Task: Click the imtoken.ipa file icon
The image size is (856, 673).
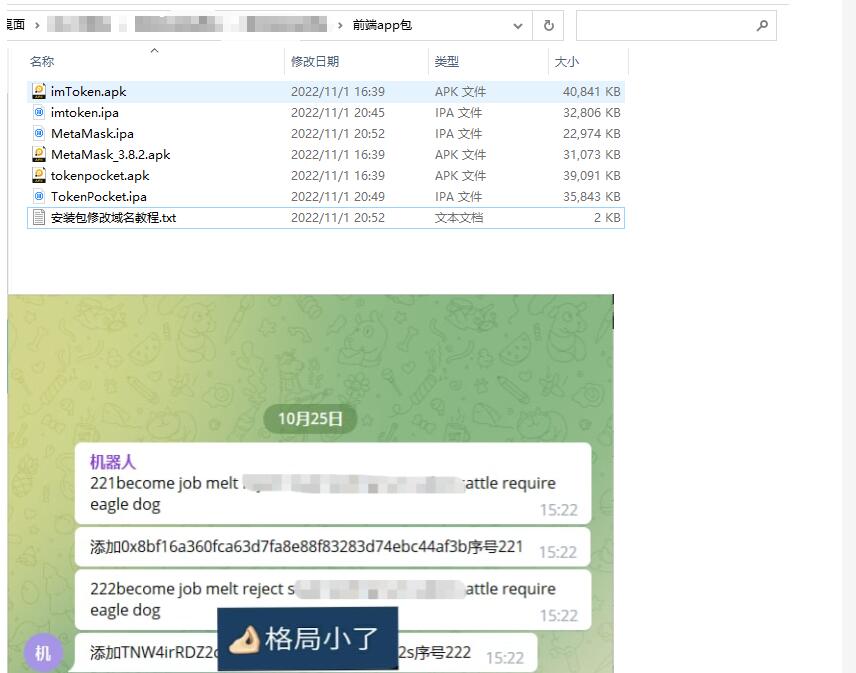Action: click(x=40, y=112)
